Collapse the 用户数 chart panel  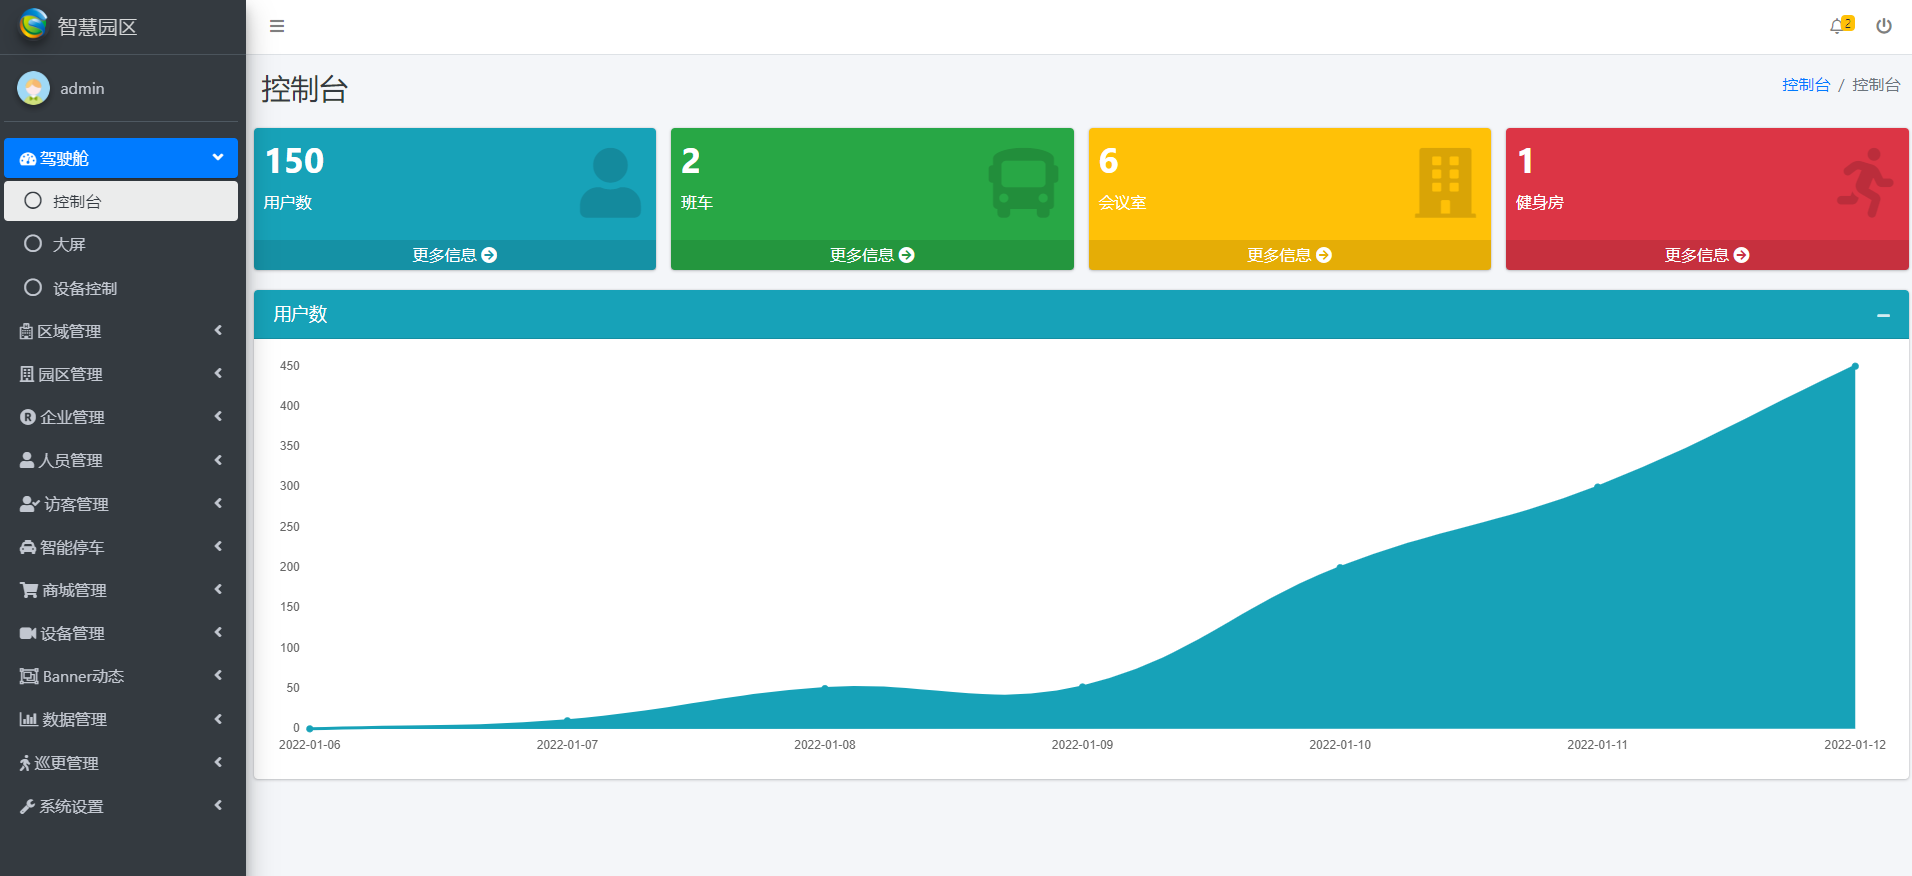point(1883,315)
